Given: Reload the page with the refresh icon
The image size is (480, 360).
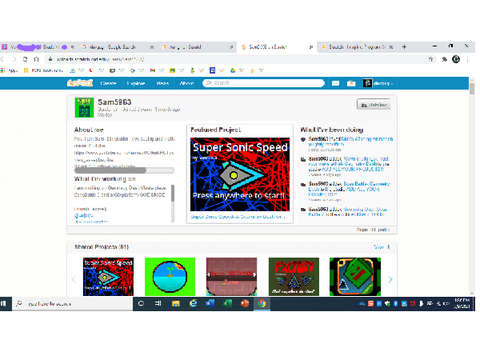Looking at the screenshot, I should [x=25, y=59].
